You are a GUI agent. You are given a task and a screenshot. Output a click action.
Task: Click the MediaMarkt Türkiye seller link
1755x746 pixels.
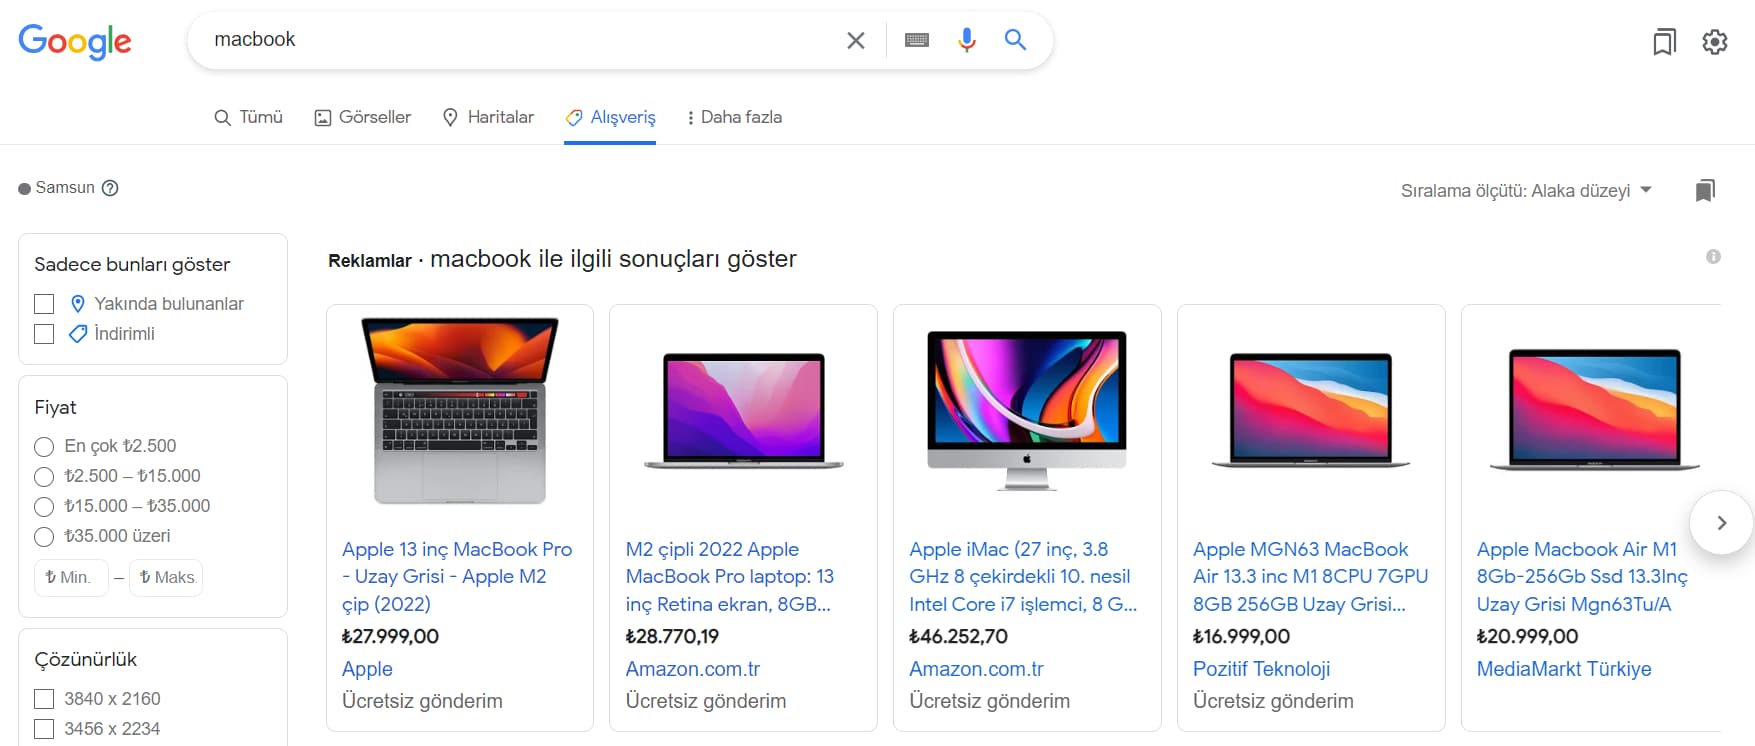tap(1564, 669)
